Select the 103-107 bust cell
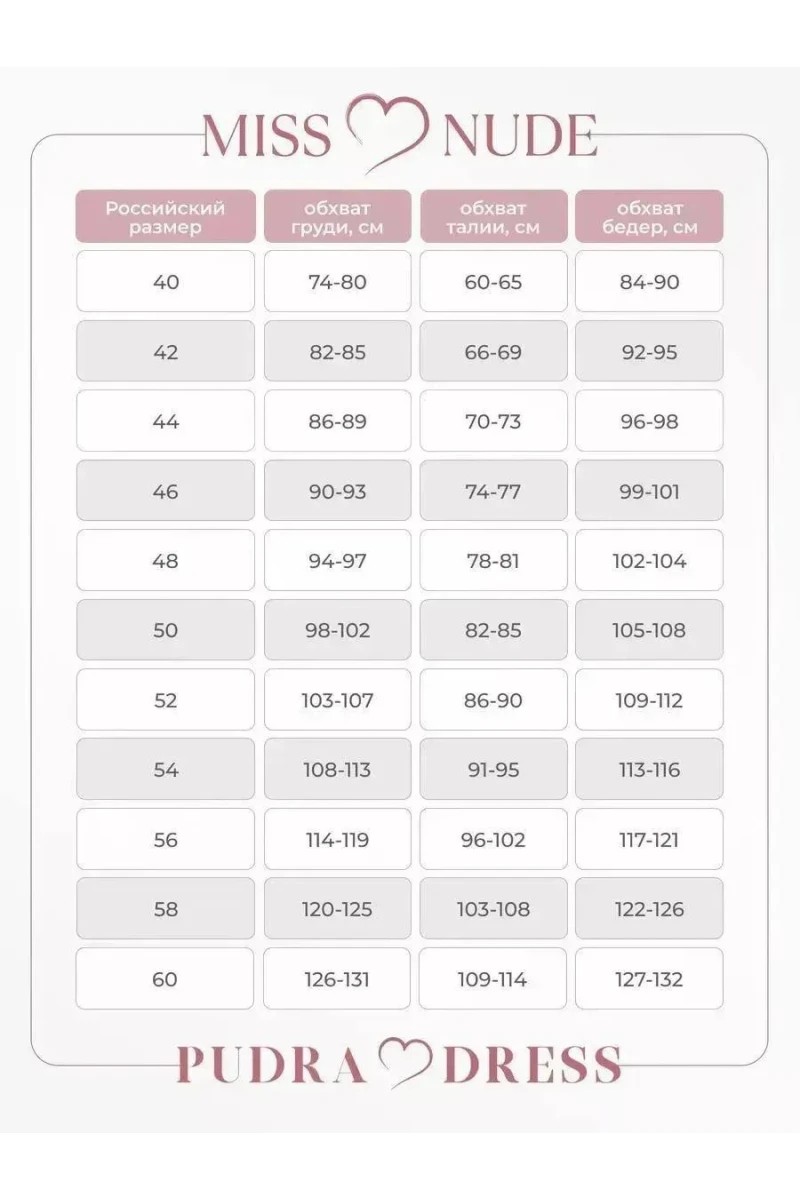Screen dimensions: 800x1200 tap(337, 700)
